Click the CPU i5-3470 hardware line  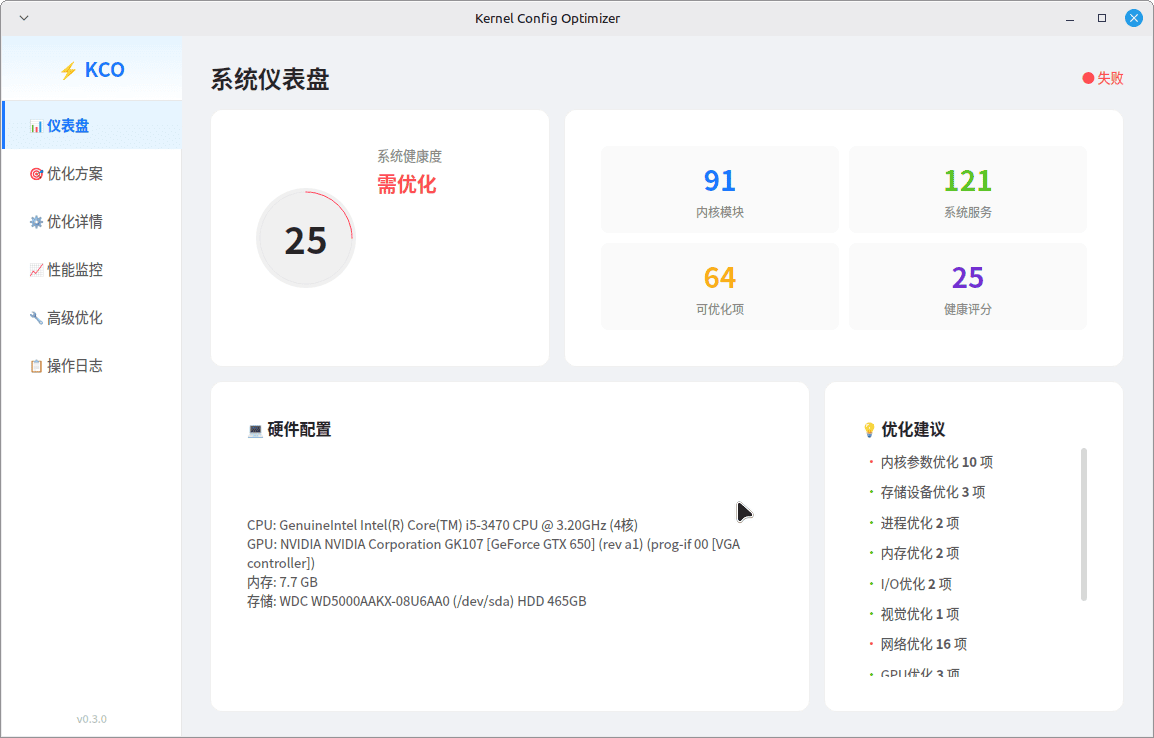[x=442, y=525]
